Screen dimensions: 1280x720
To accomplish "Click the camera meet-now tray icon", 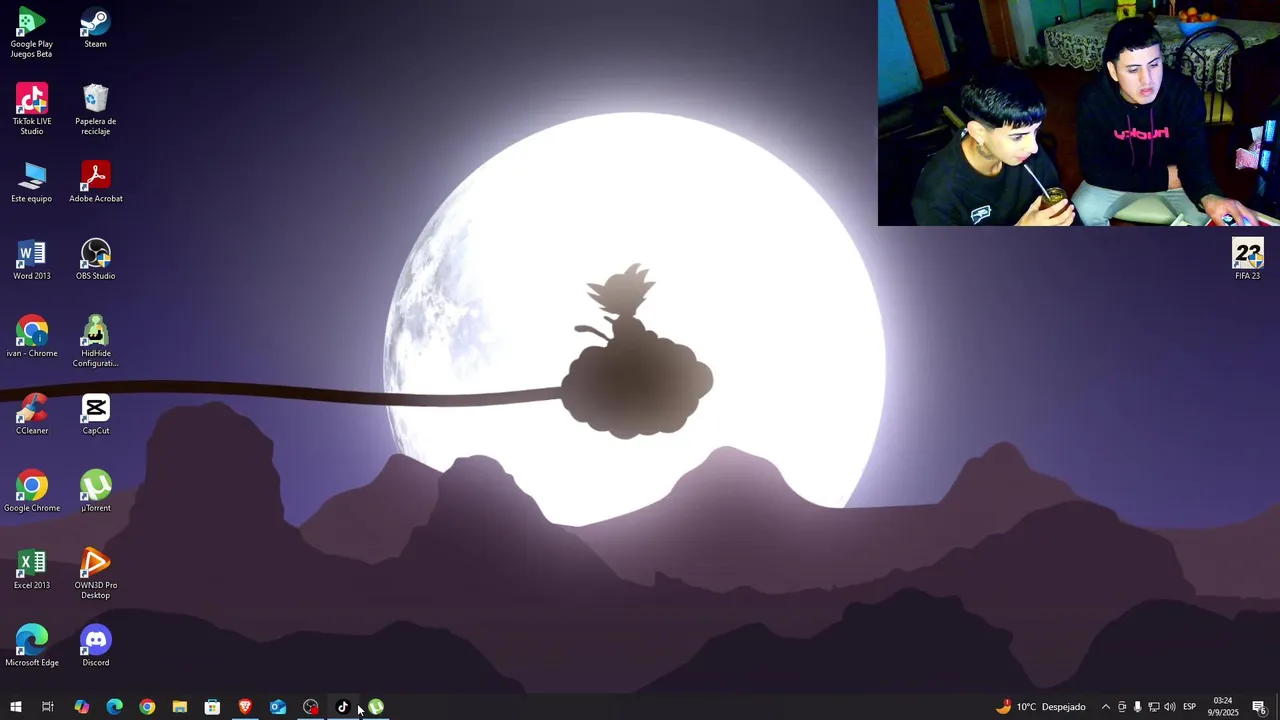I will [x=1122, y=707].
